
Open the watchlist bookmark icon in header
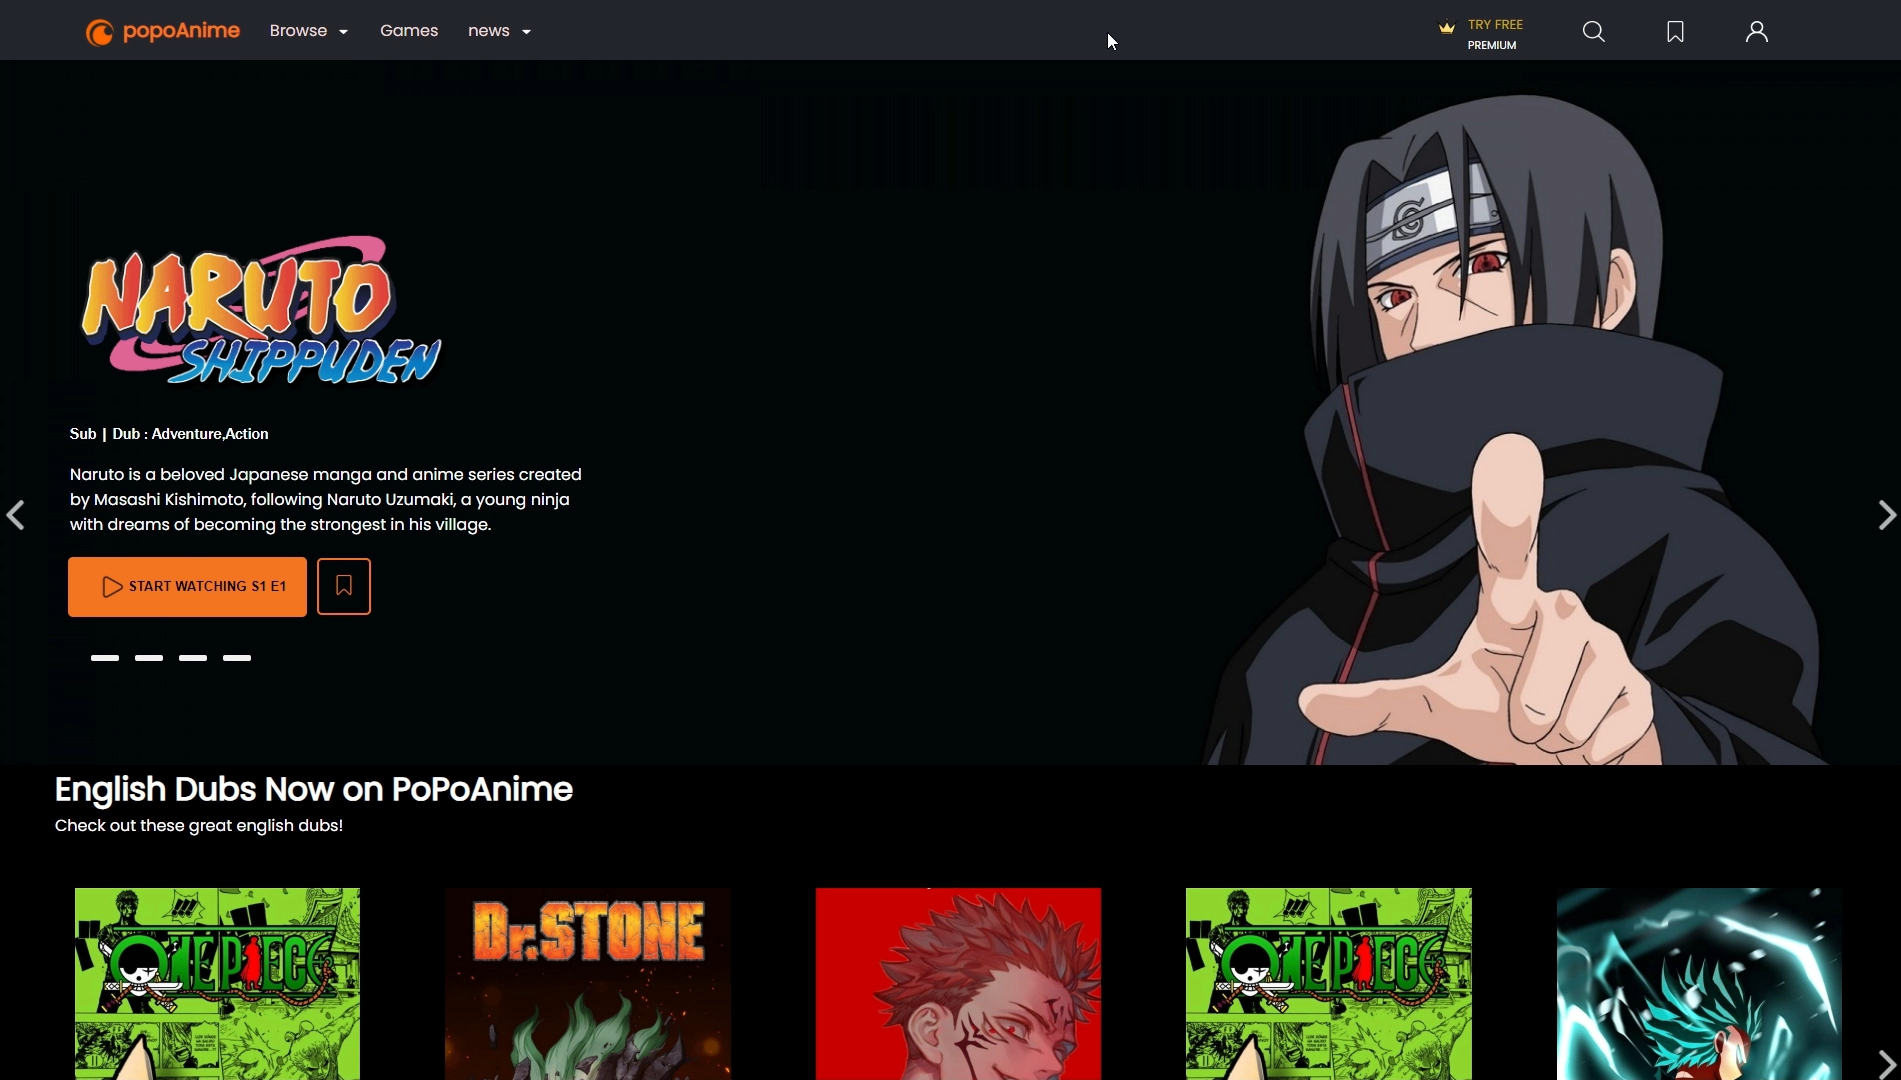click(x=1675, y=32)
